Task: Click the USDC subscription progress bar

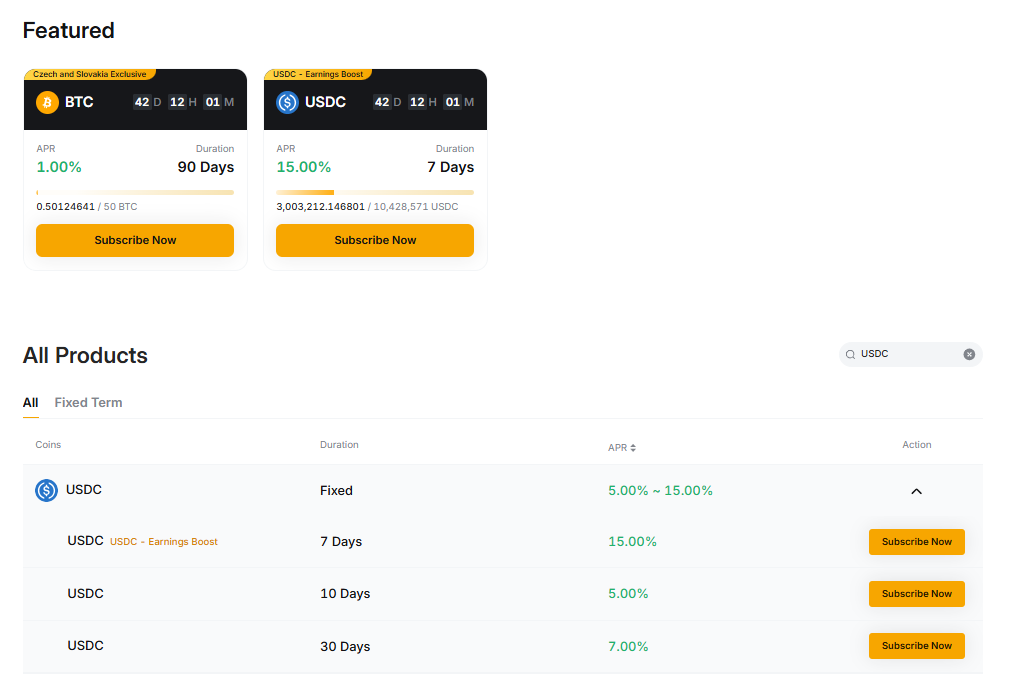Action: click(x=375, y=192)
